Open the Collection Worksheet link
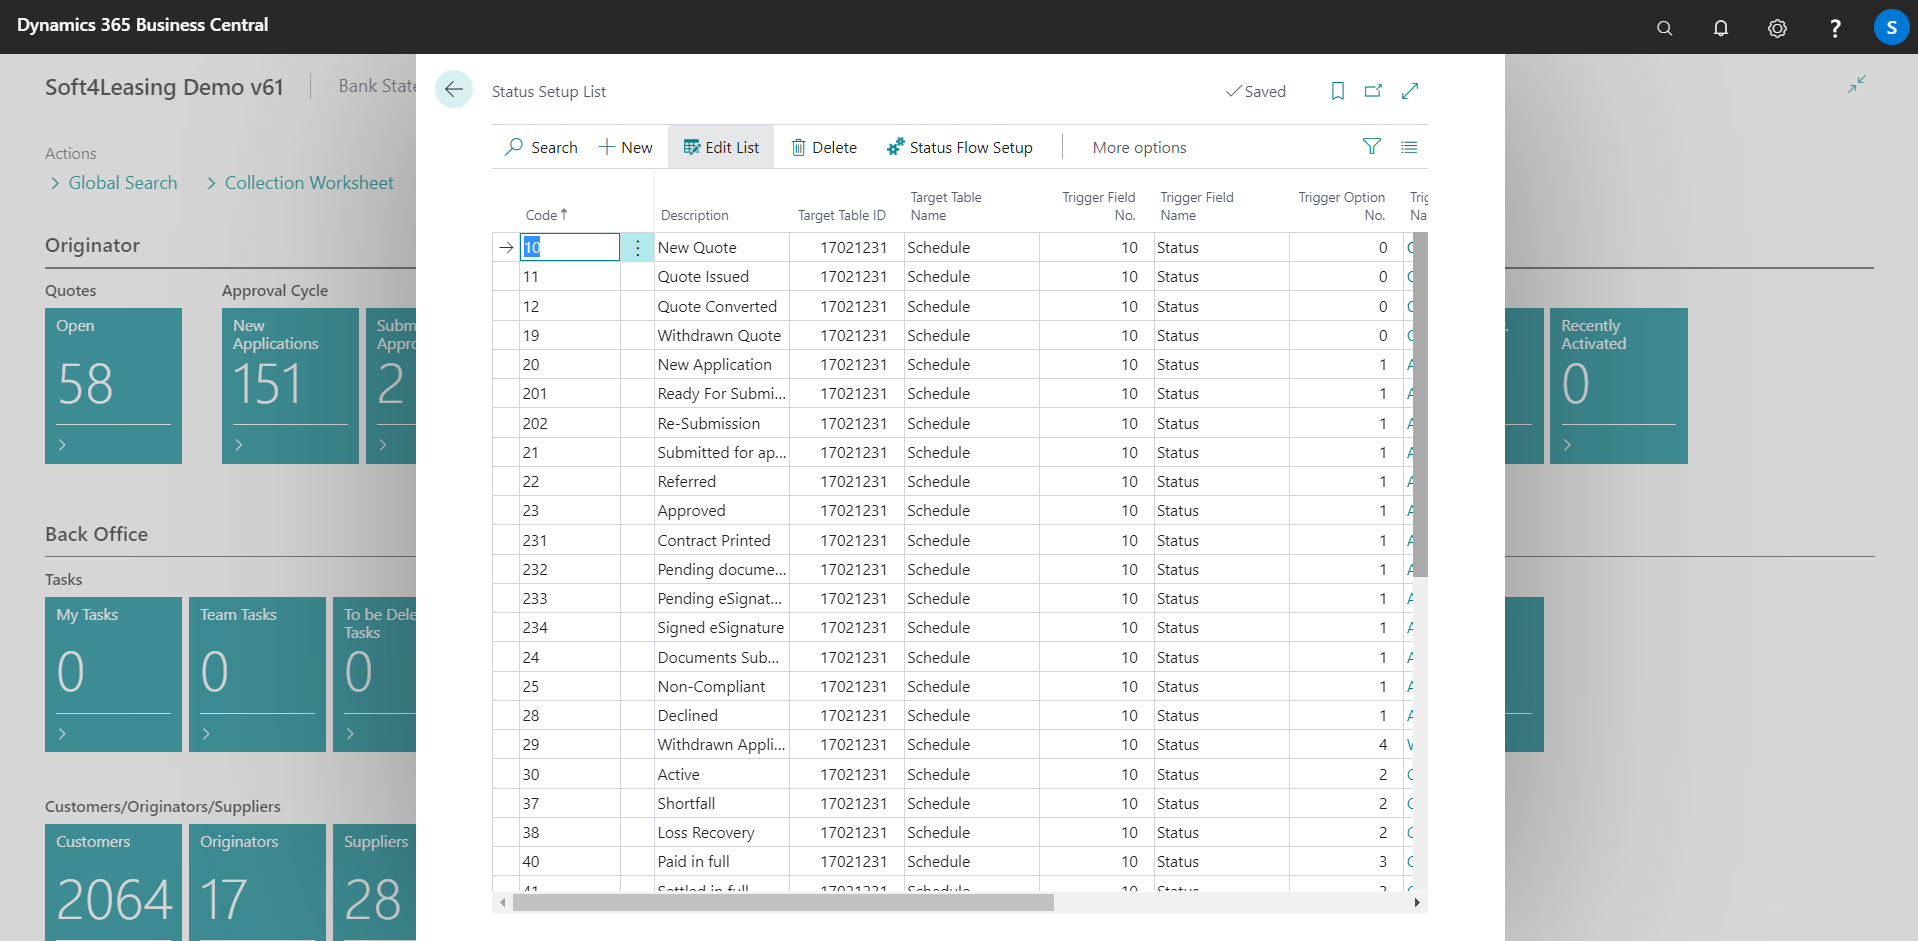Image resolution: width=1918 pixels, height=941 pixels. [x=309, y=183]
